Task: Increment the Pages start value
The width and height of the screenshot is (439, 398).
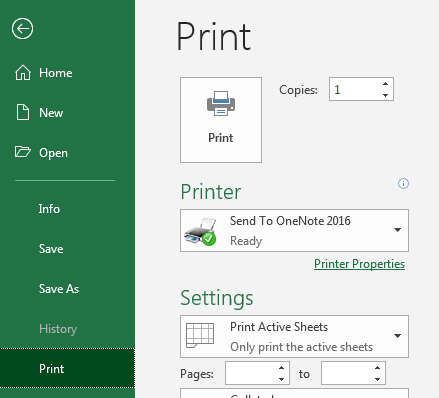Action: point(282,368)
